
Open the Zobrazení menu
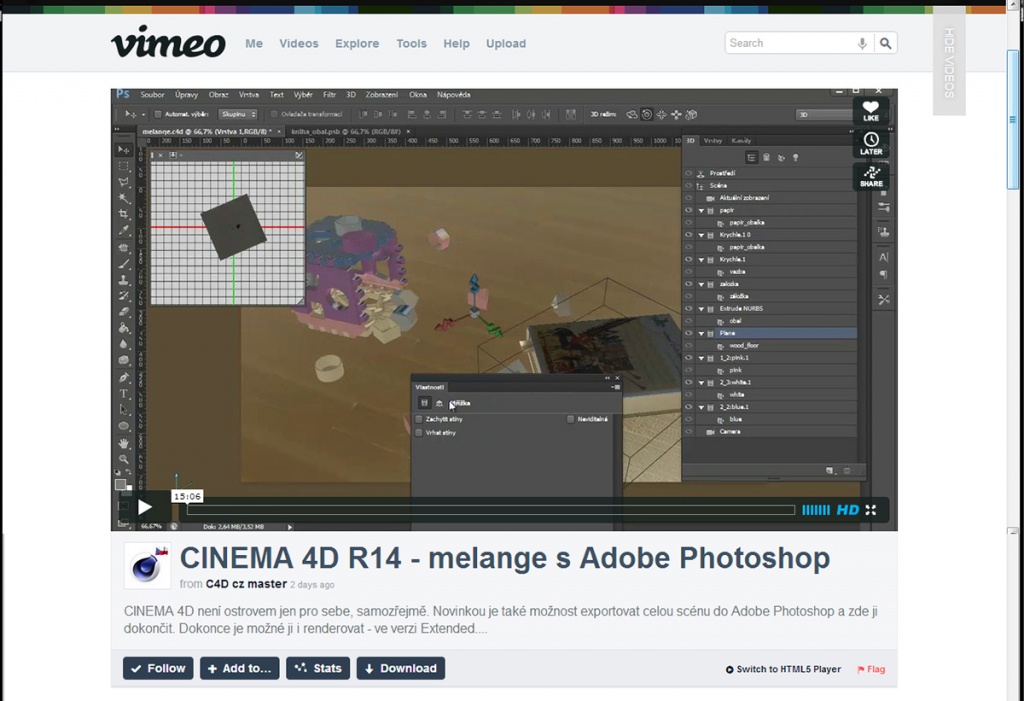[382, 95]
